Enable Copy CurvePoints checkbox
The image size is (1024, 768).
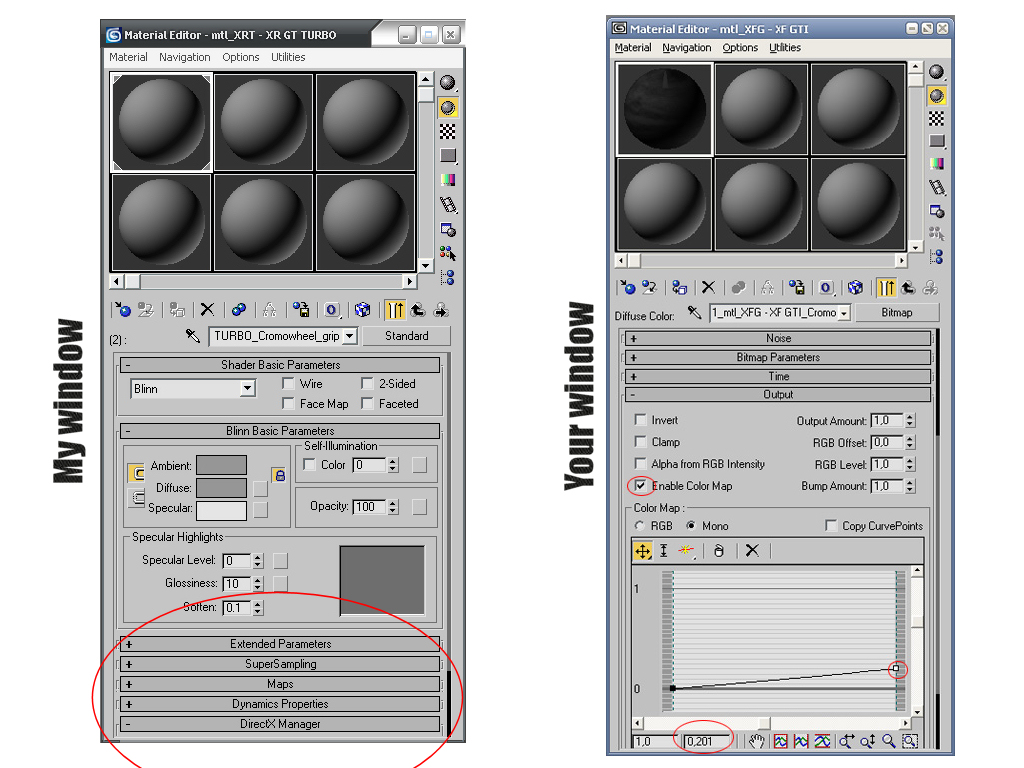(831, 525)
